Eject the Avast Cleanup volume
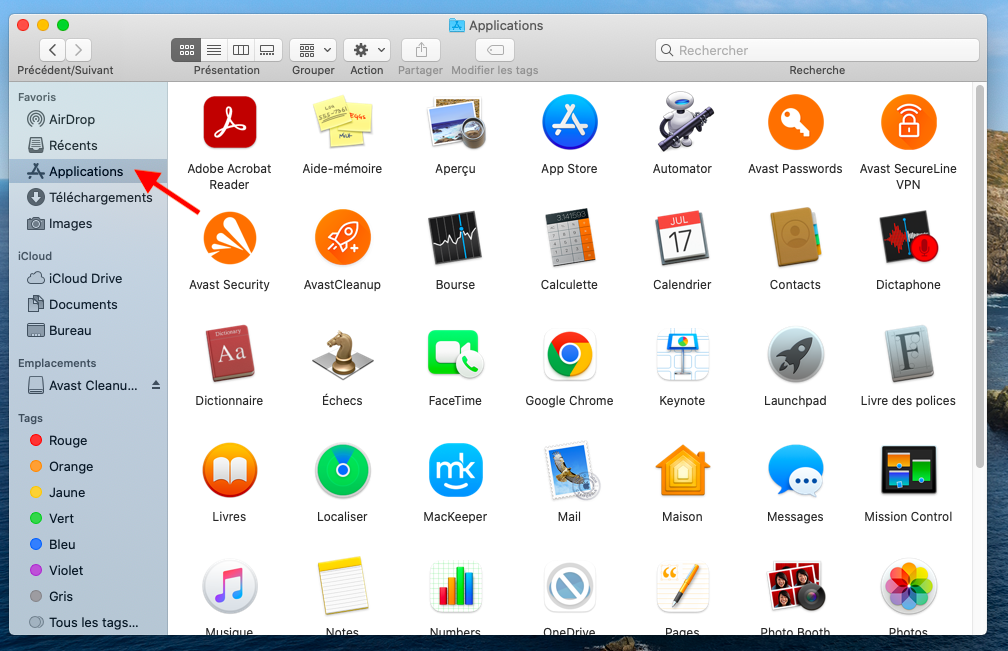 [156, 385]
